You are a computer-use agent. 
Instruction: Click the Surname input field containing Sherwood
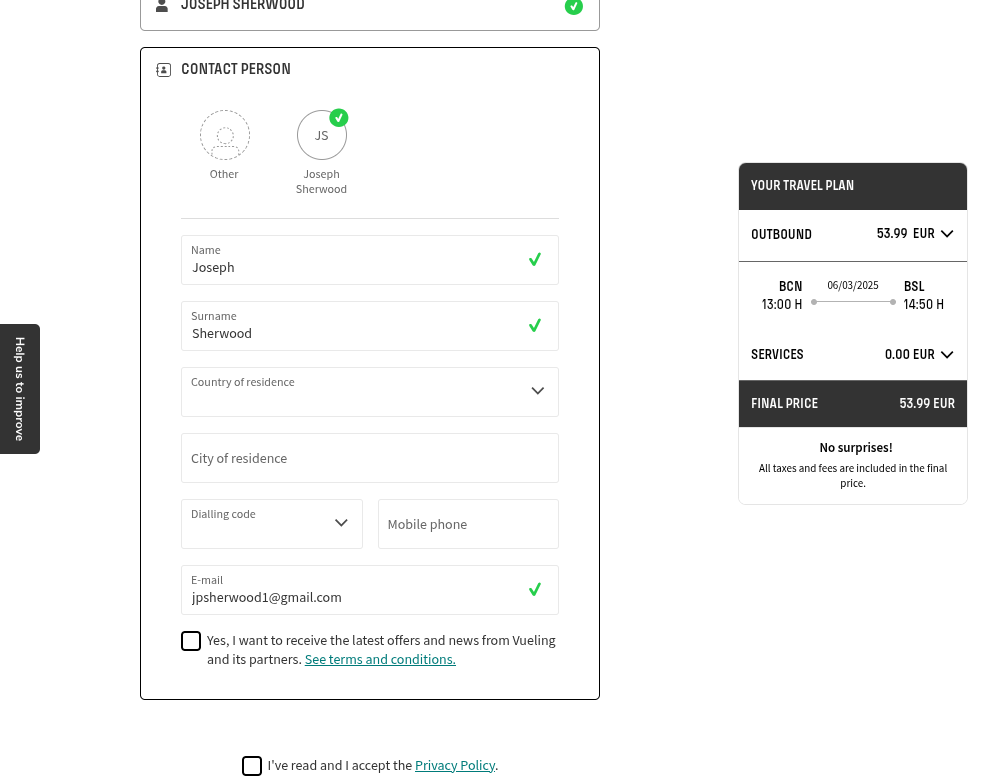pos(369,326)
